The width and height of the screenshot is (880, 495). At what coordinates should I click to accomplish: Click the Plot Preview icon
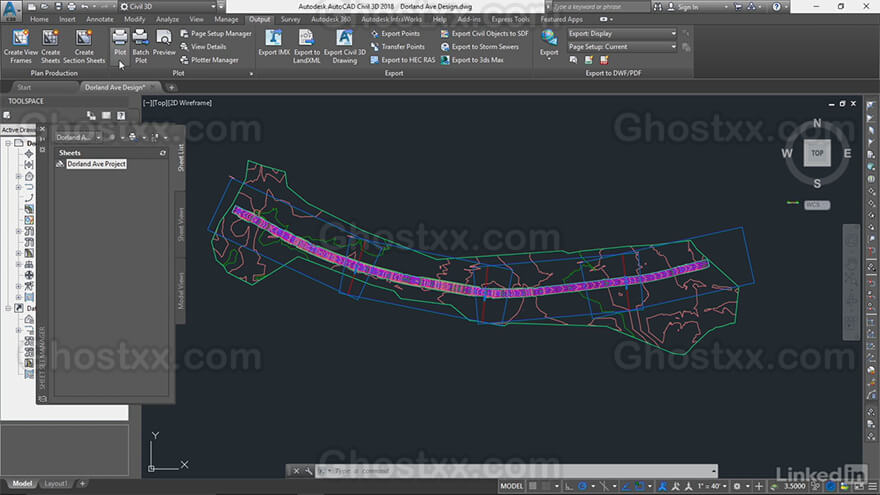[x=164, y=38]
